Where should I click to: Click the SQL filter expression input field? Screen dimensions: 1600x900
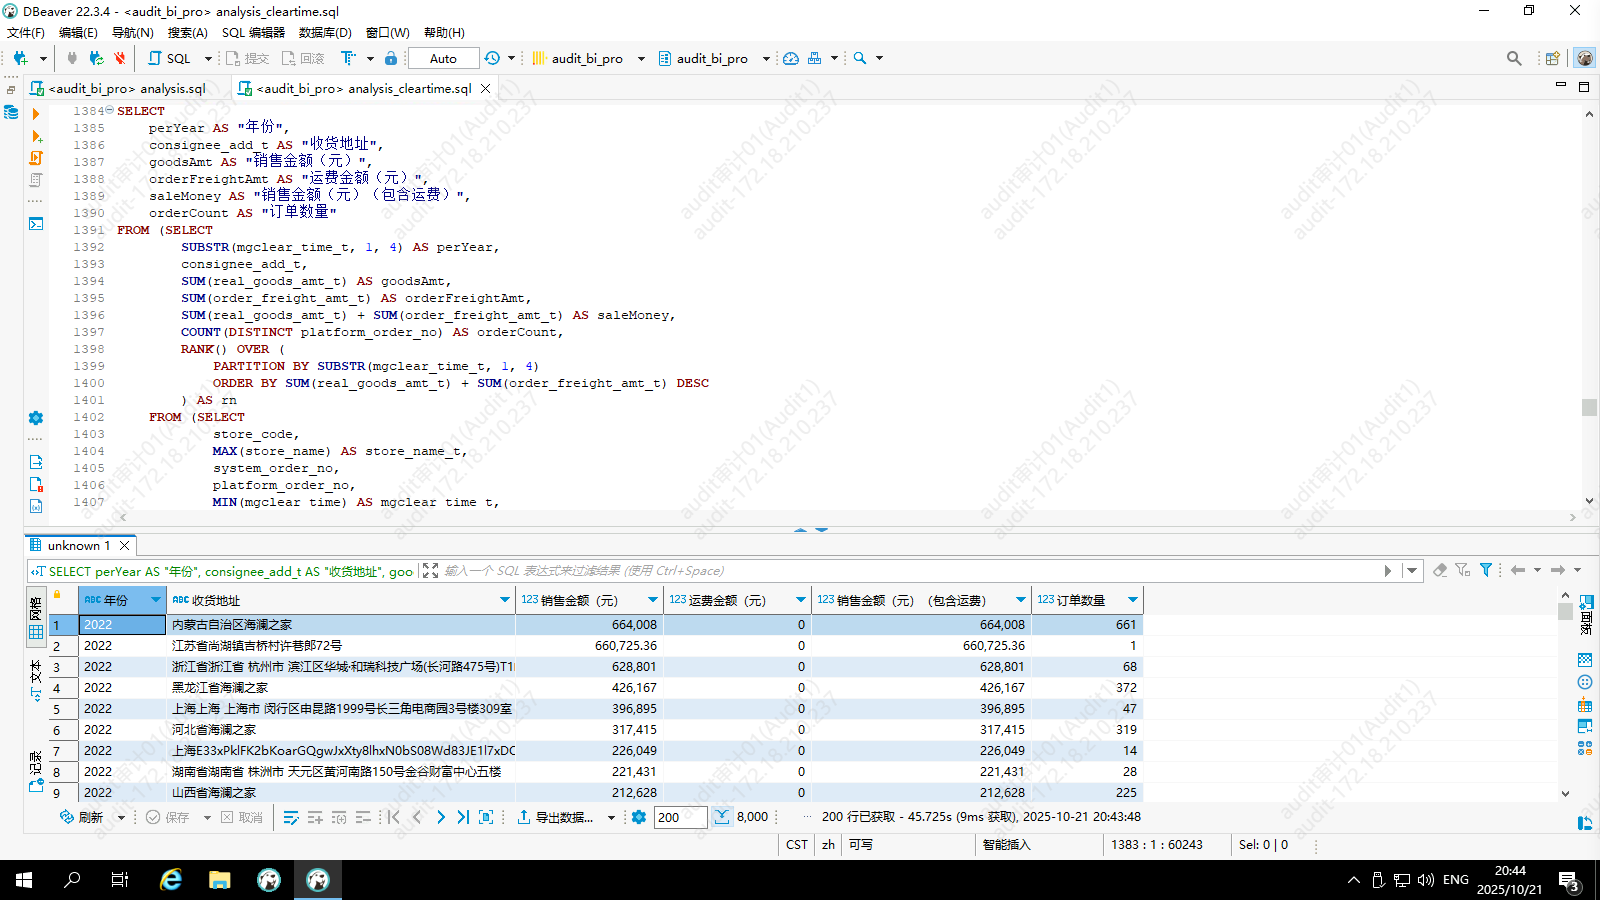click(x=900, y=571)
